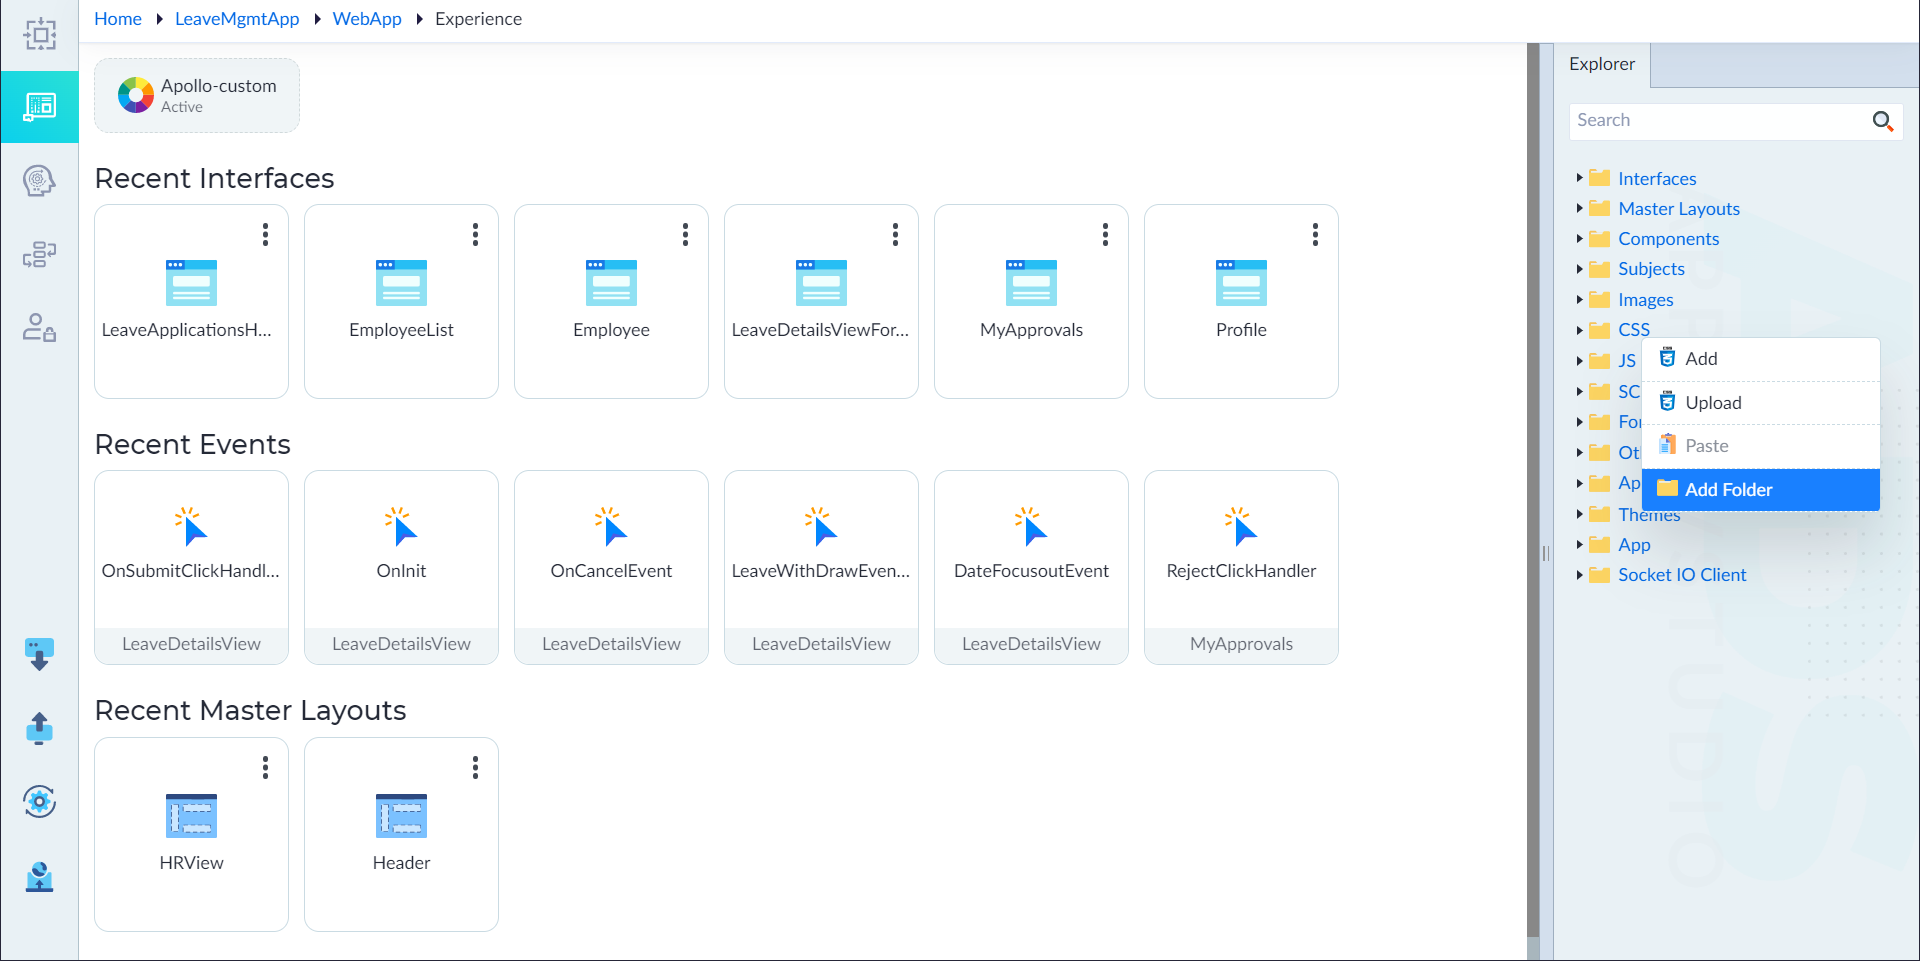Viewport: 1920px width, 961px height.
Task: Click the search magnifier icon in Explorer
Action: point(1882,121)
